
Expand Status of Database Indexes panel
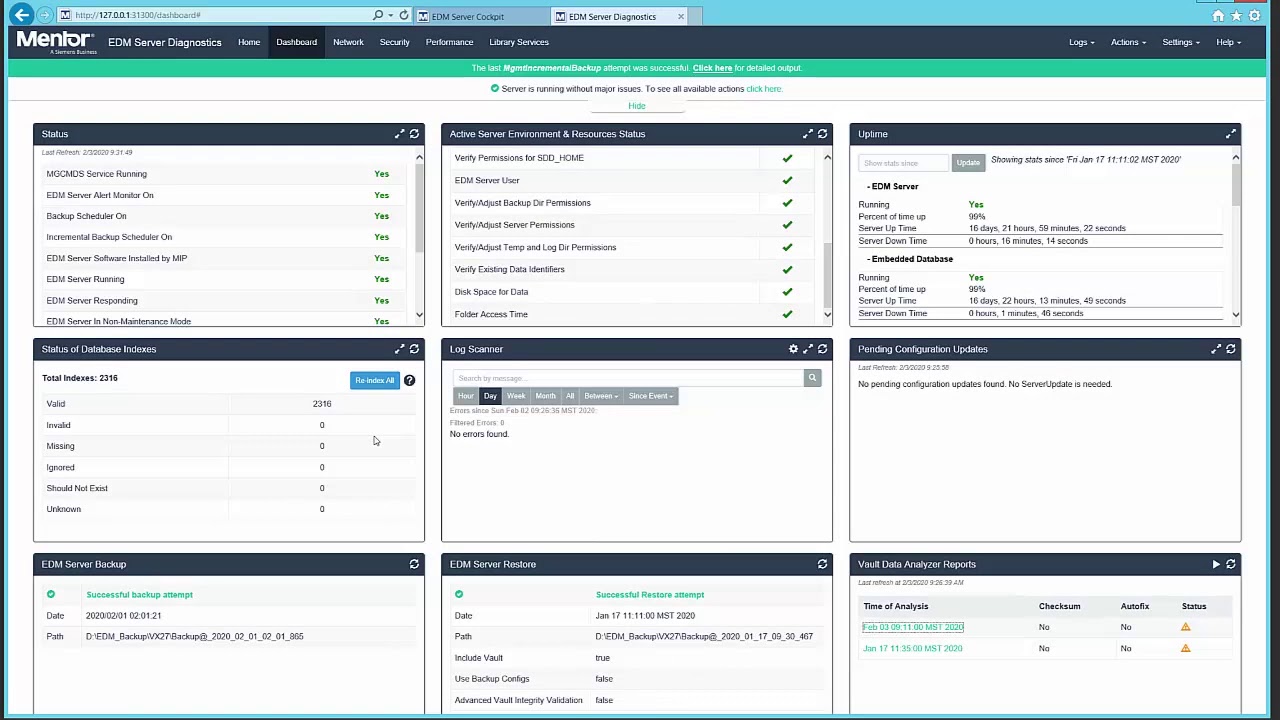pyautogui.click(x=400, y=349)
